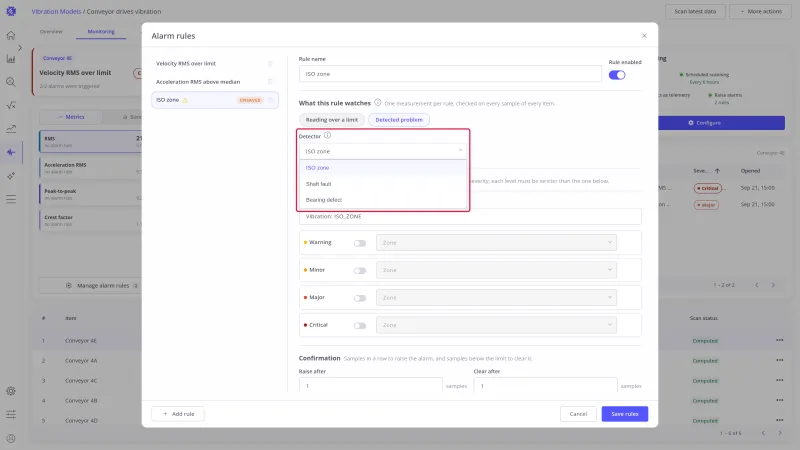Viewport: 800px width, 450px height.
Task: Open options for Conveyor 4C row
Action: point(779,380)
